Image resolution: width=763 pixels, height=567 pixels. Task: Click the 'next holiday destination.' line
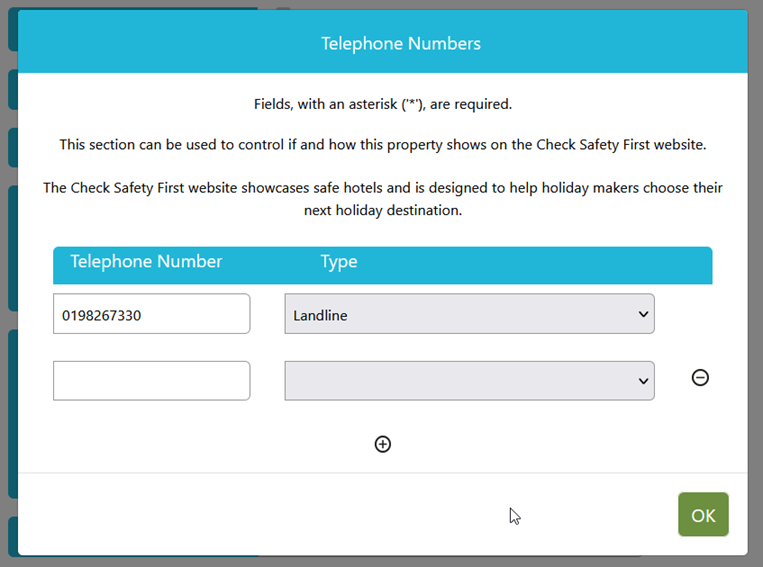(x=382, y=210)
